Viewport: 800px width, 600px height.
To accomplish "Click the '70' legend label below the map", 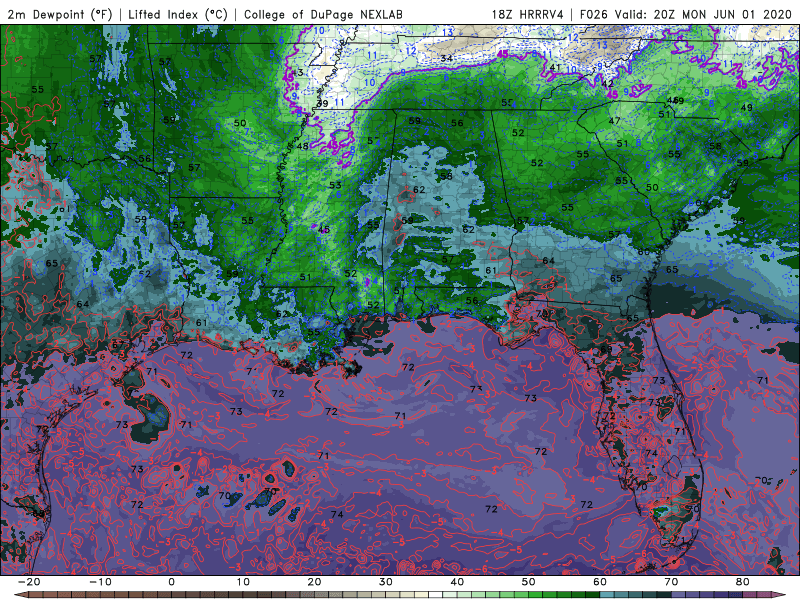I will [671, 582].
